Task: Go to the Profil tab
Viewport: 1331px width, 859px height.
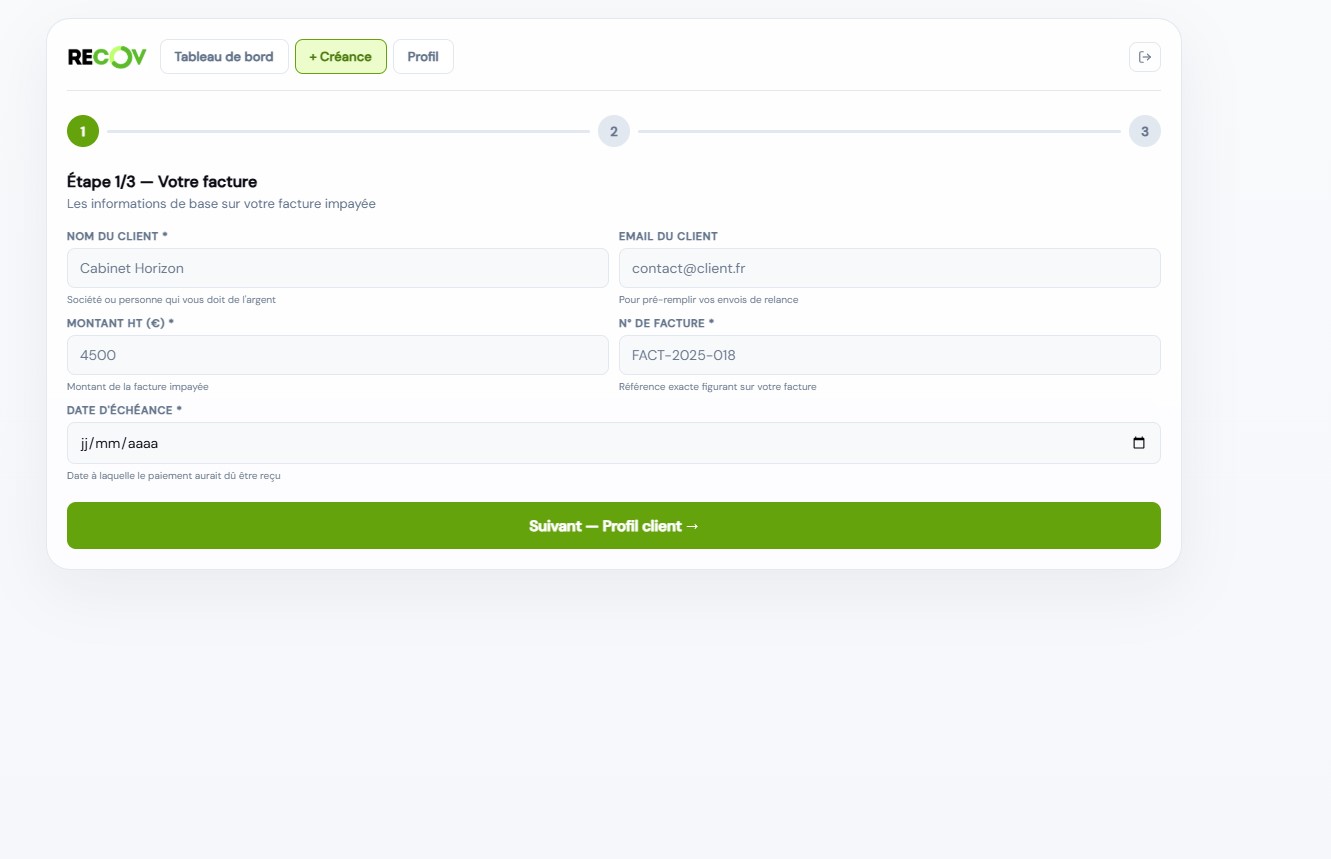Action: (x=423, y=57)
